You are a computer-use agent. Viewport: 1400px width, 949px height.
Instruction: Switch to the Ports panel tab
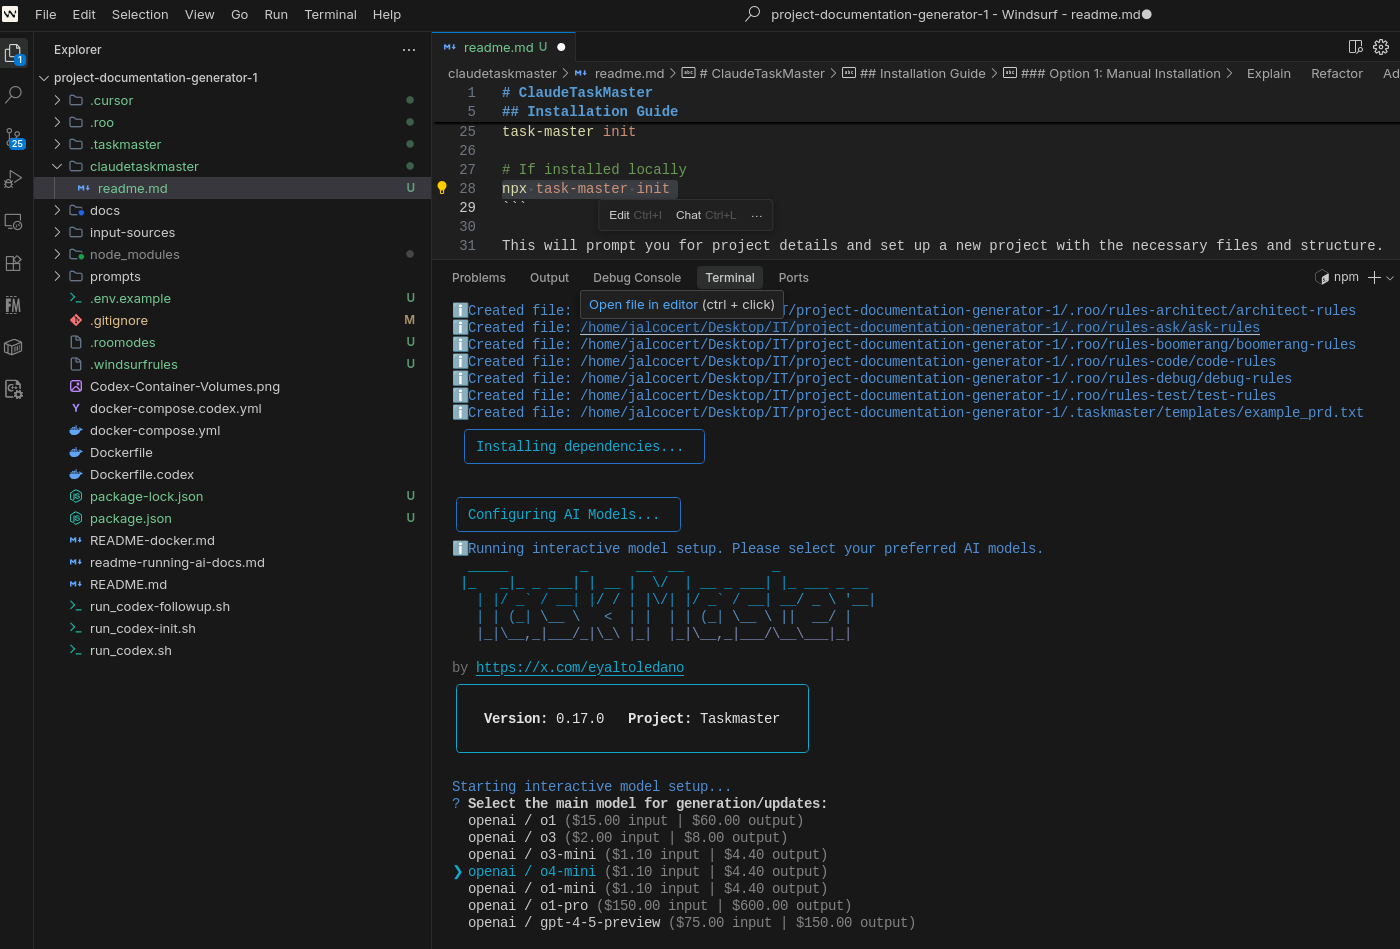(x=793, y=277)
